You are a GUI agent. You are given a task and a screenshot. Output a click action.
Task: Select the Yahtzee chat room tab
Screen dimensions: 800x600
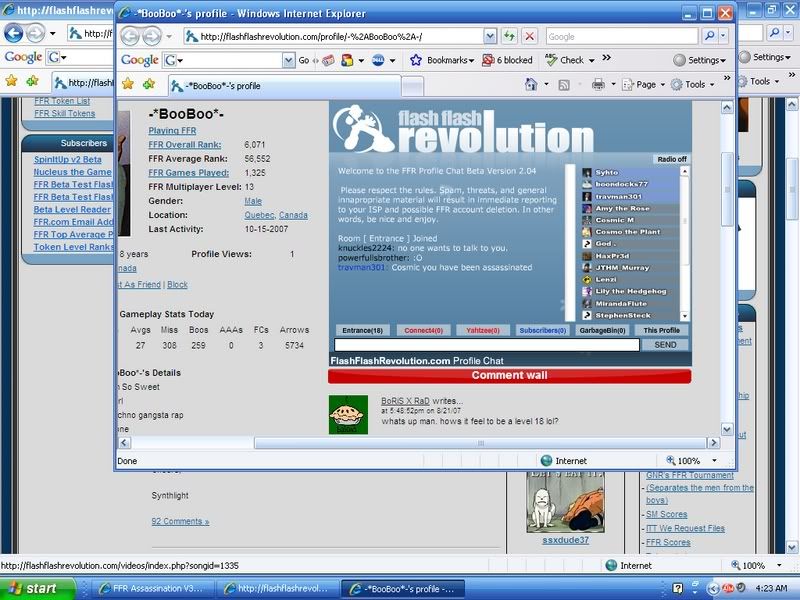click(x=484, y=330)
